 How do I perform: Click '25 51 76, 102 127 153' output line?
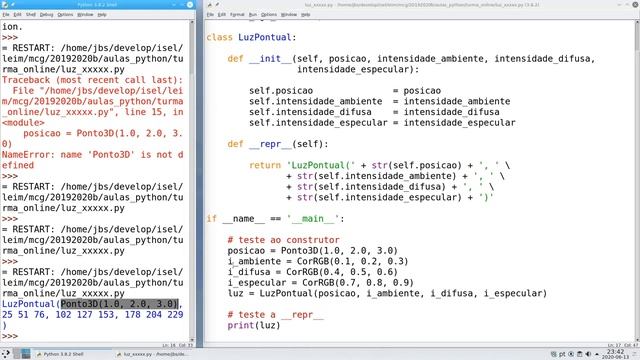click(92, 315)
